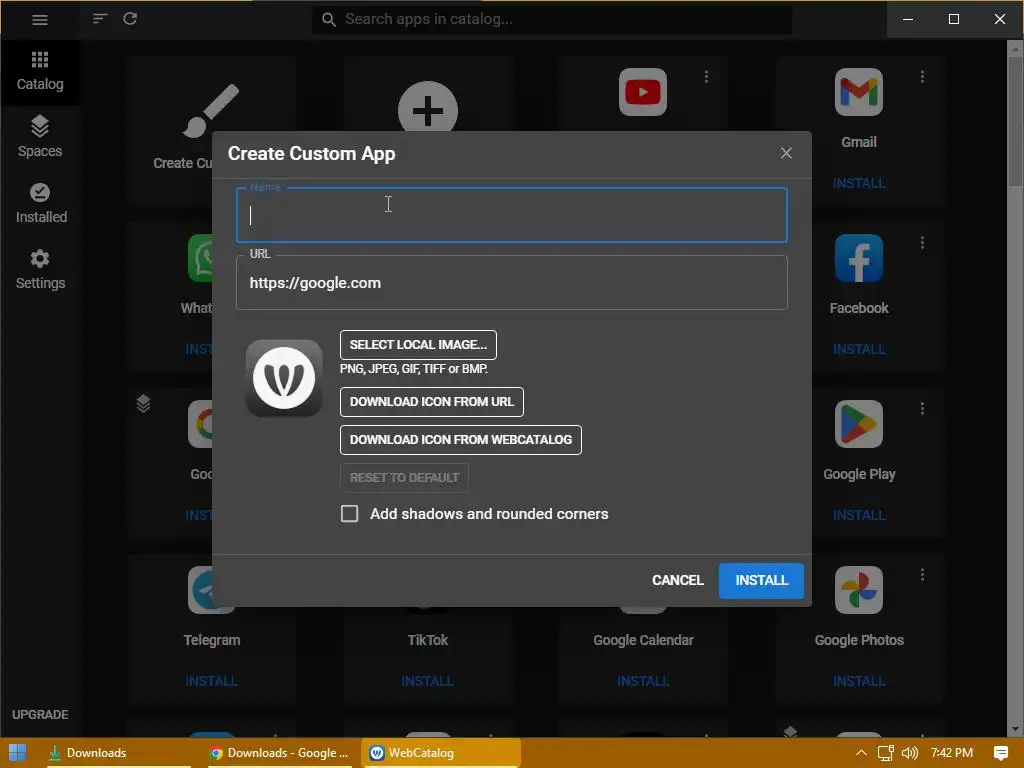Click the vertical scrollbar thumb
1024x768 pixels.
1015,121
